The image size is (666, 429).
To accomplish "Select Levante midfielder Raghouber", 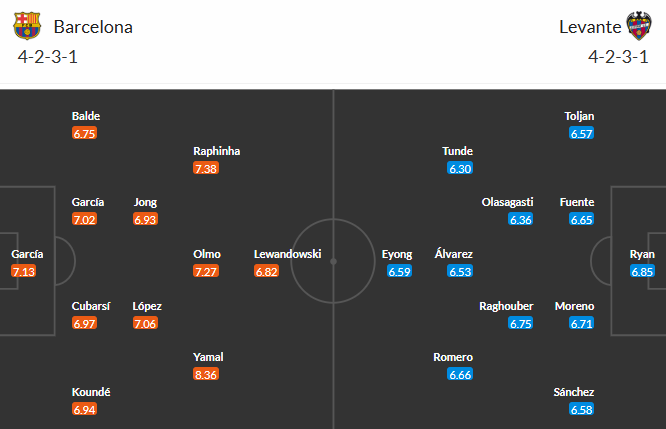I will (507, 306).
